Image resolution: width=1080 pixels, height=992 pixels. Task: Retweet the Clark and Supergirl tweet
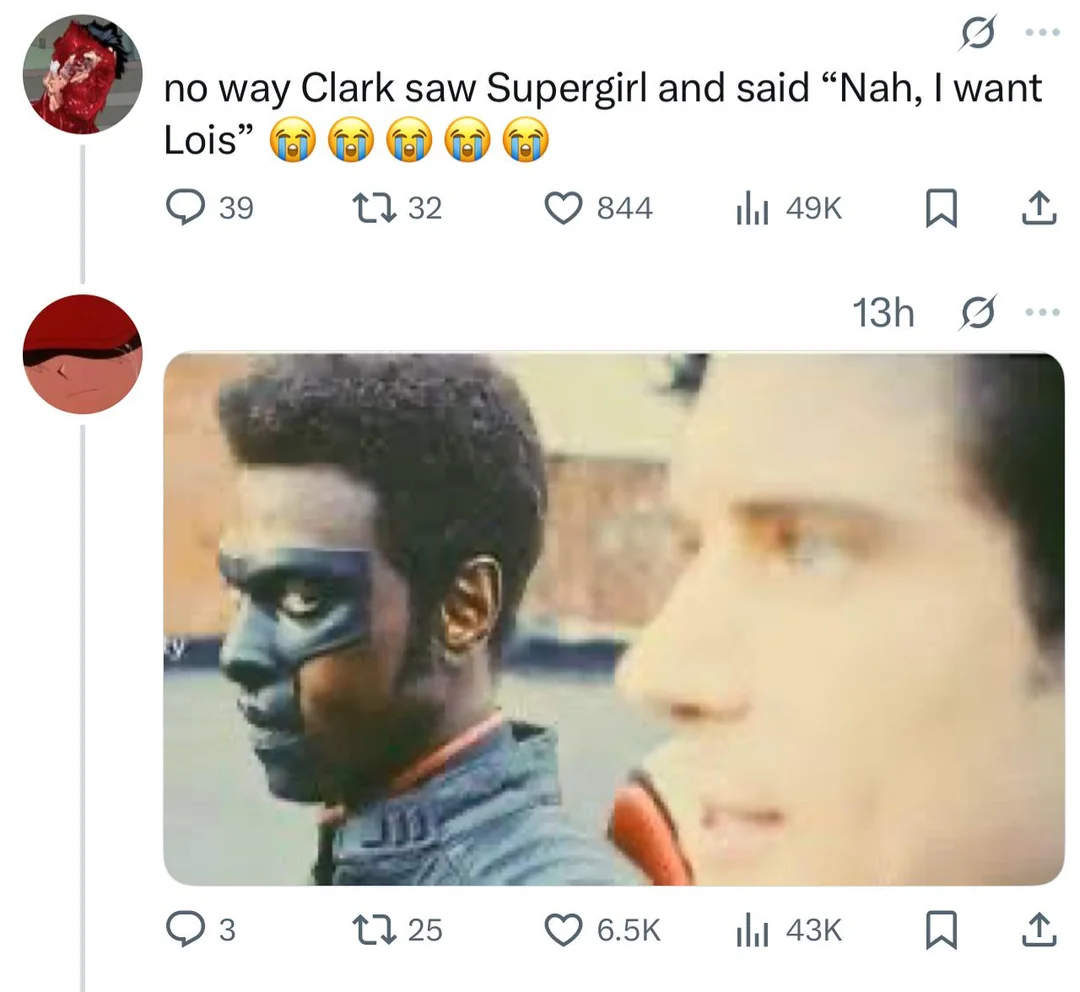pyautogui.click(x=397, y=208)
